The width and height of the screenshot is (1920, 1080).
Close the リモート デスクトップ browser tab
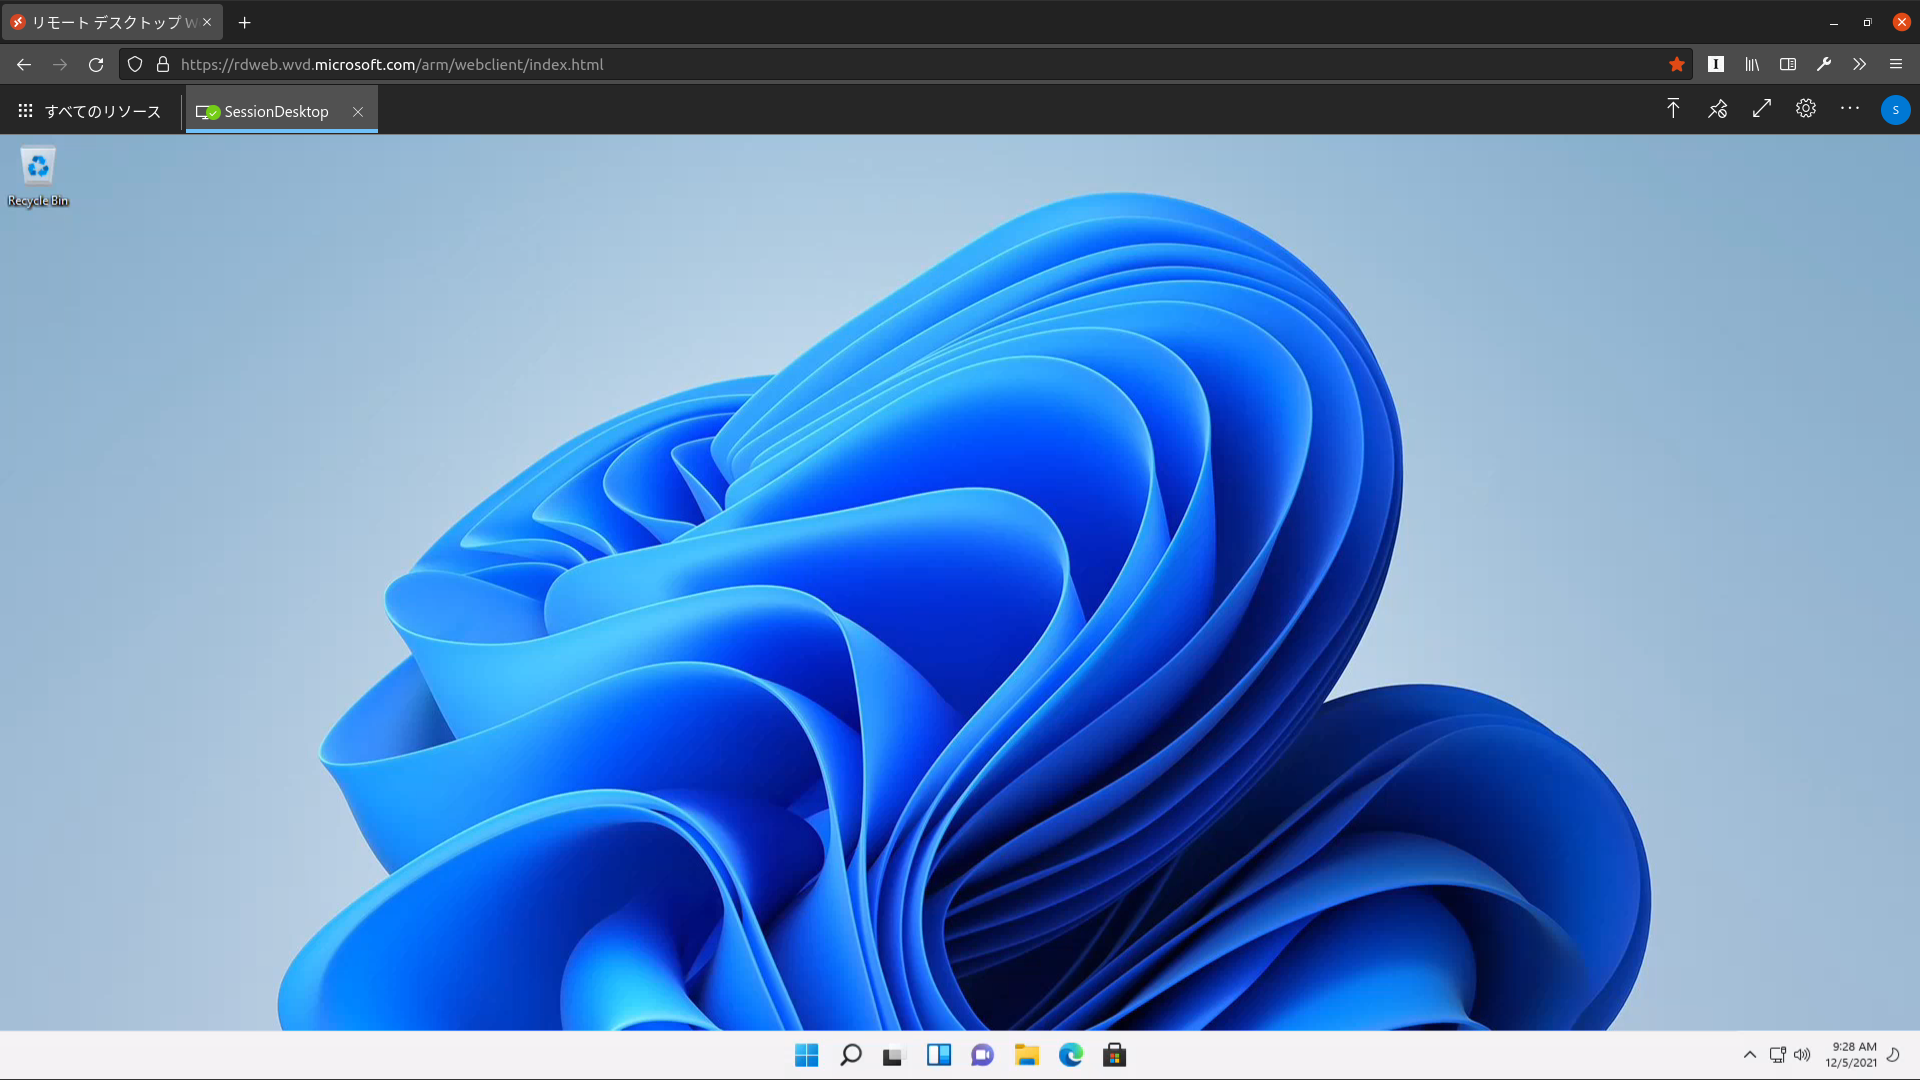click(207, 22)
